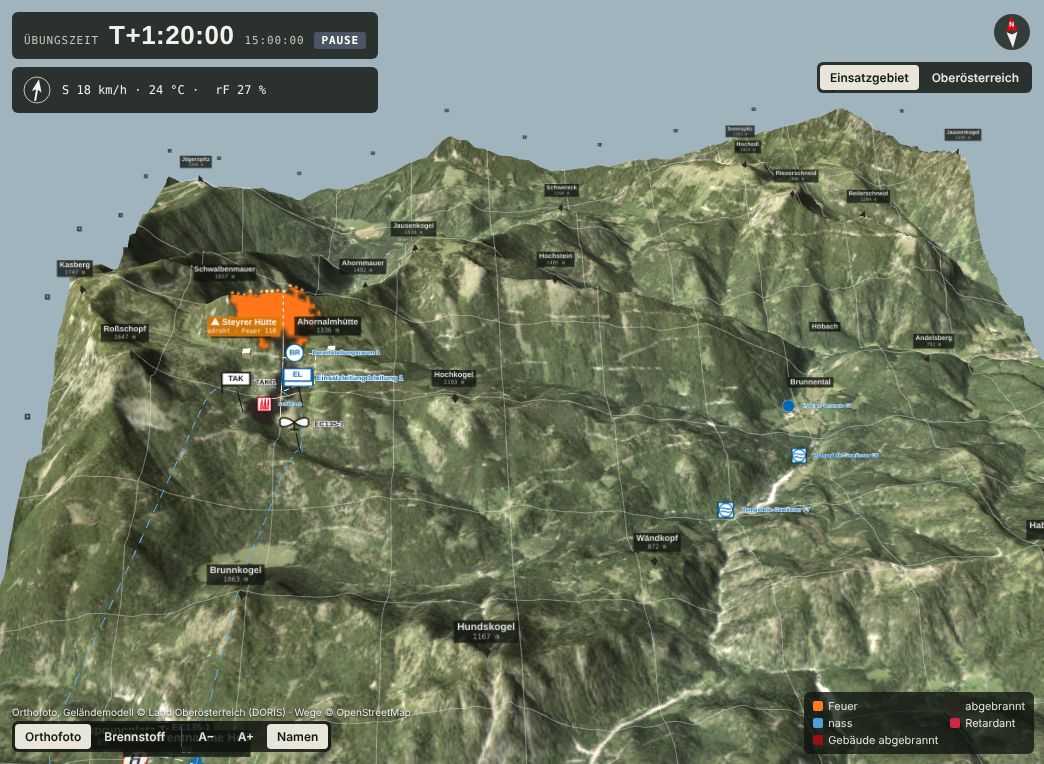The image size is (1044, 764).
Task: Click the T+1:20:00 exercise time
Action: pyautogui.click(x=171, y=35)
